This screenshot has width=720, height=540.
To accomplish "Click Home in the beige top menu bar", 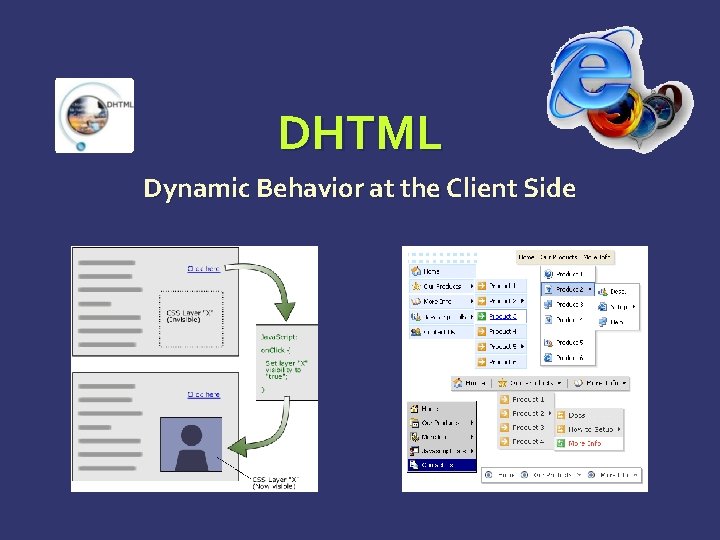I will (526, 257).
